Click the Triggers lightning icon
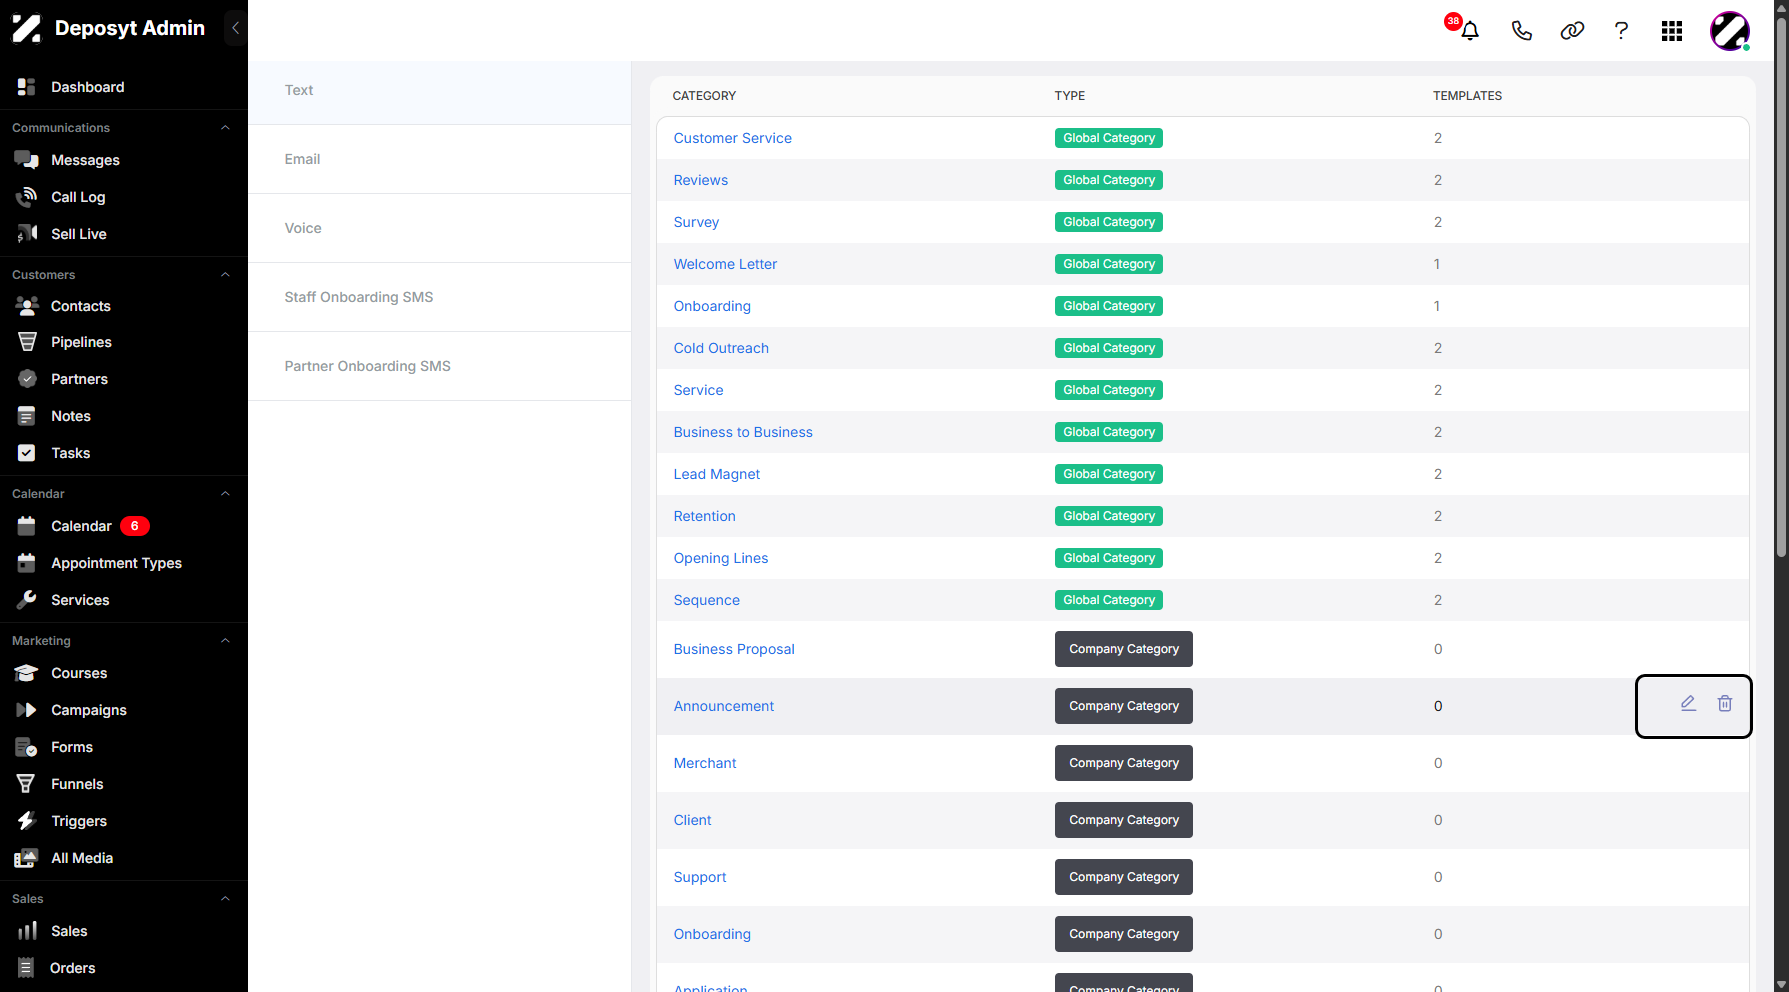 pyautogui.click(x=27, y=821)
